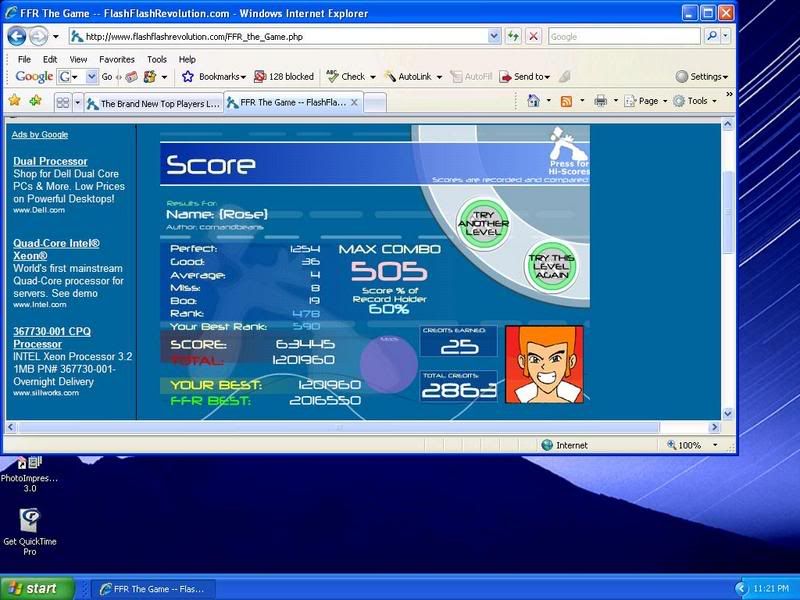Open the 367730-001 CPQ Processor ad link
Screen dimensions: 800x600
click(52, 338)
